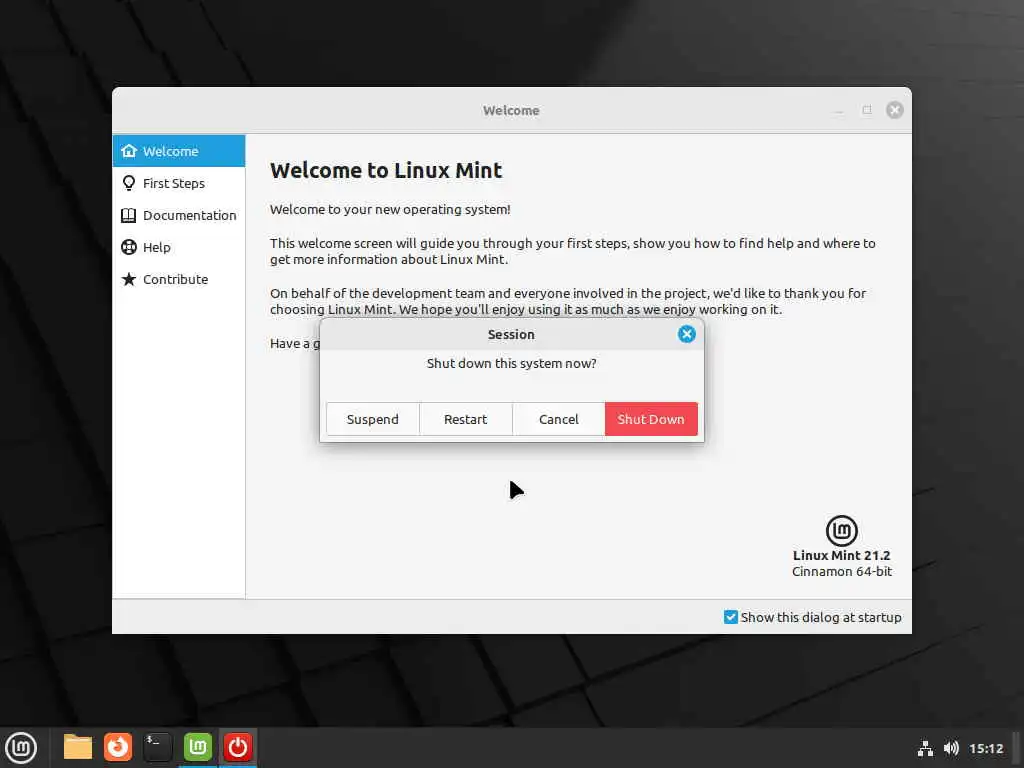Open the calendar from the 15:12 clock
The image size is (1024, 768).
tap(985, 748)
